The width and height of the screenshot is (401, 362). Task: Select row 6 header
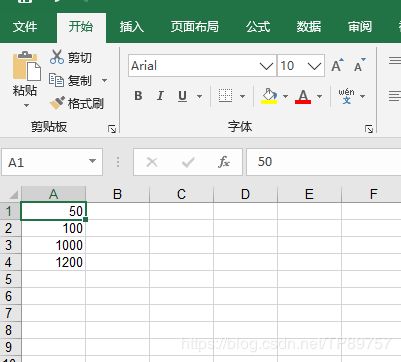[x=10, y=296]
